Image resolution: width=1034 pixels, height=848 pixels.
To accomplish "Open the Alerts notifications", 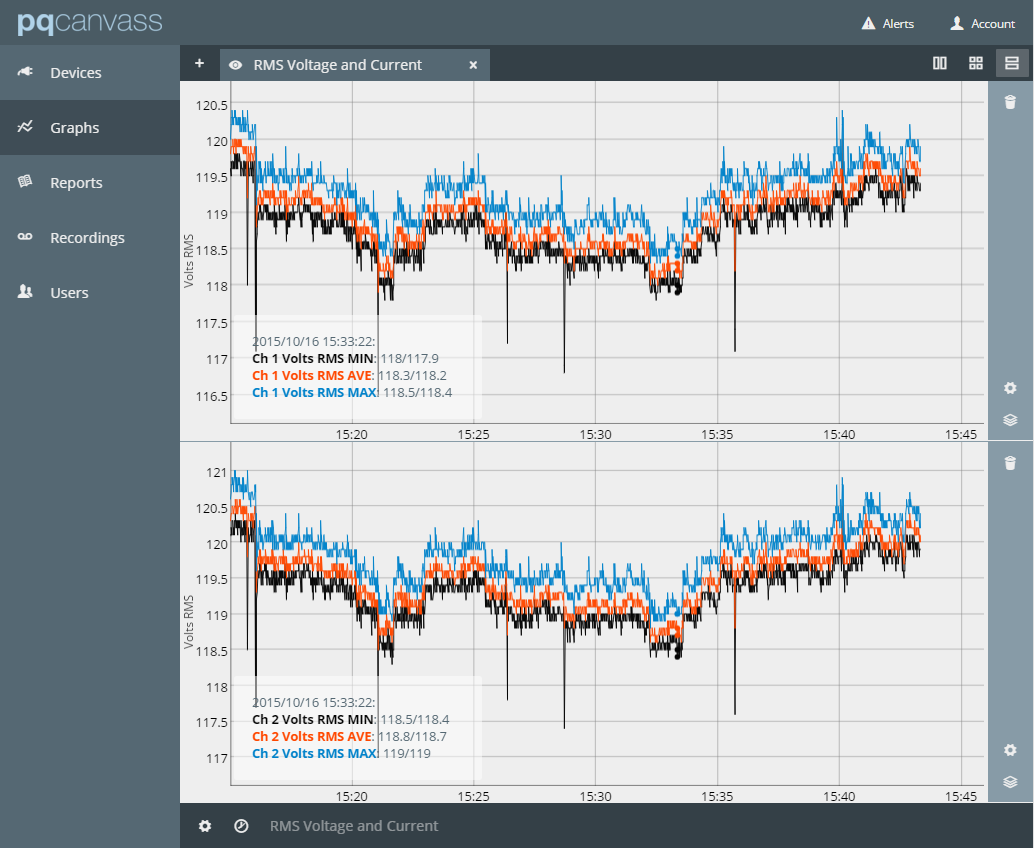I will 887,23.
